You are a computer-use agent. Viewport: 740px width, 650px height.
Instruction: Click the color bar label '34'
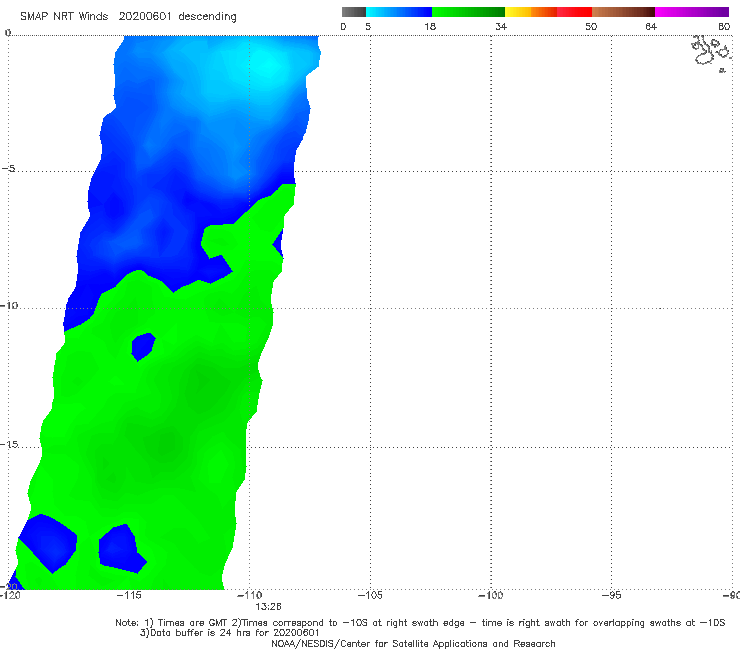pos(501,26)
